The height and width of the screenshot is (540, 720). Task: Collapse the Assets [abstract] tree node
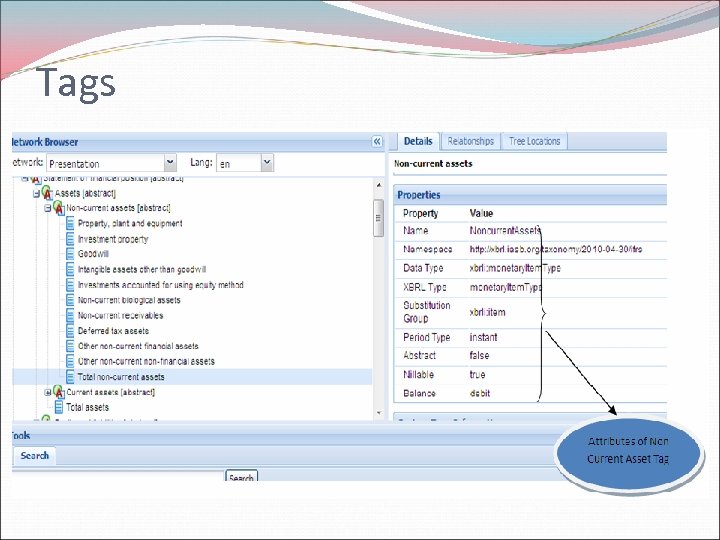point(36,194)
